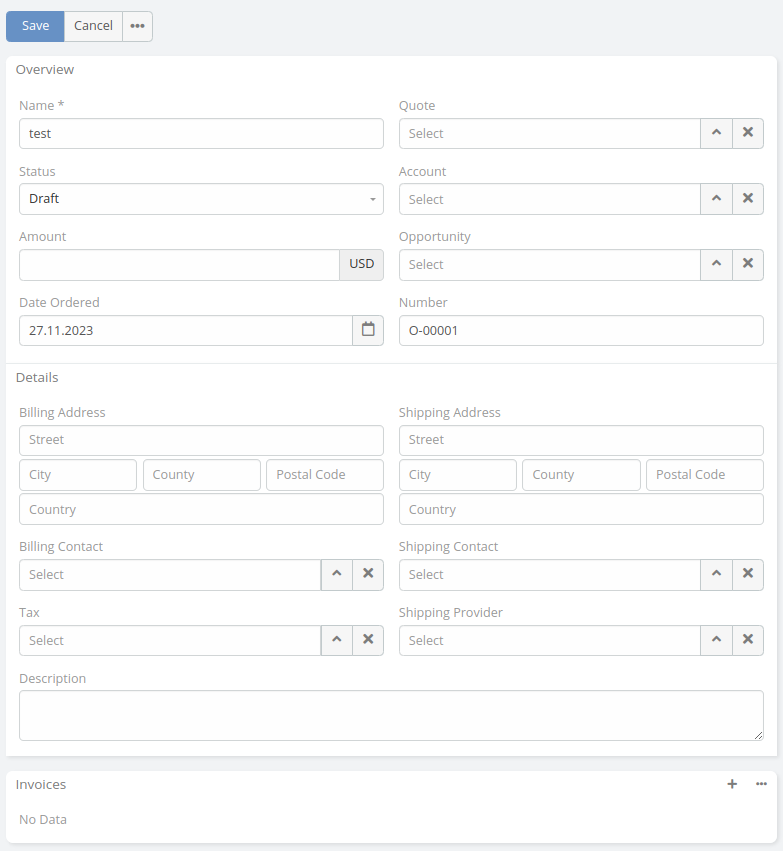783x851 pixels.
Task: Add a new invoice with plus icon
Action: [x=732, y=785]
